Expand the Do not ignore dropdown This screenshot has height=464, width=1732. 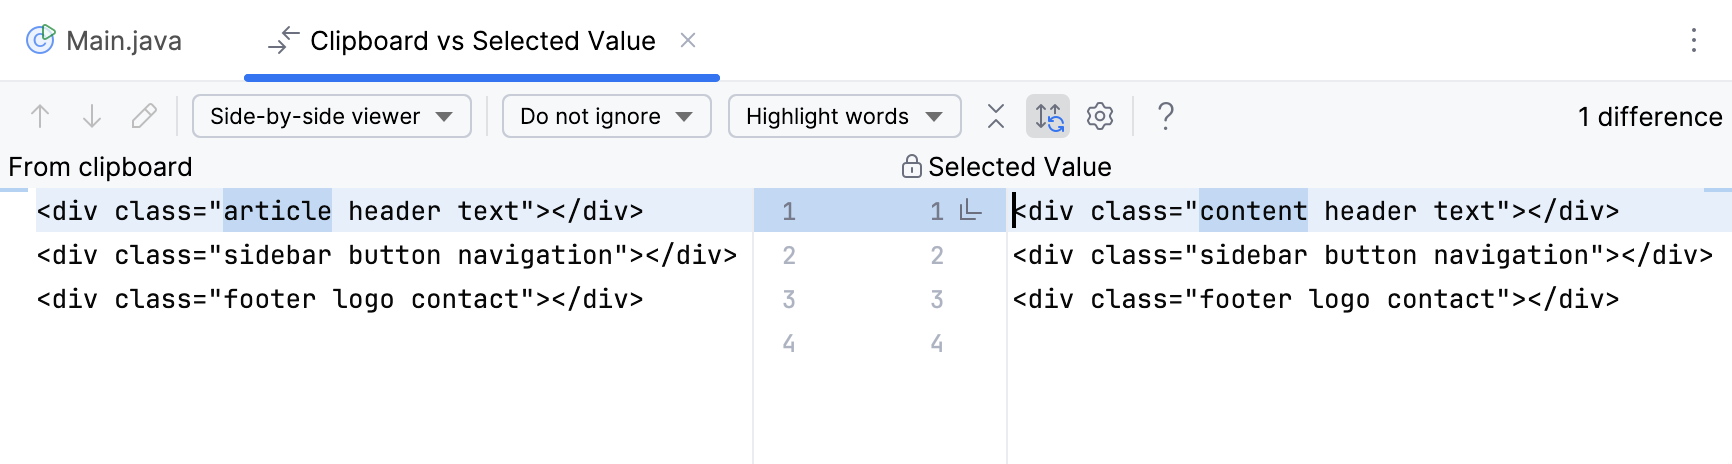(606, 117)
